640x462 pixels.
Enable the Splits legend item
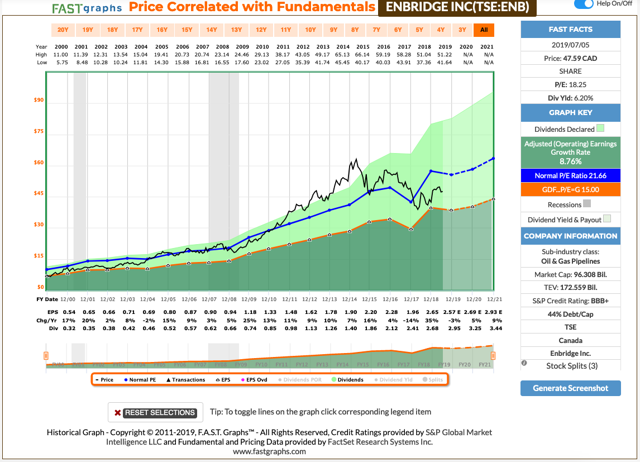click(433, 380)
